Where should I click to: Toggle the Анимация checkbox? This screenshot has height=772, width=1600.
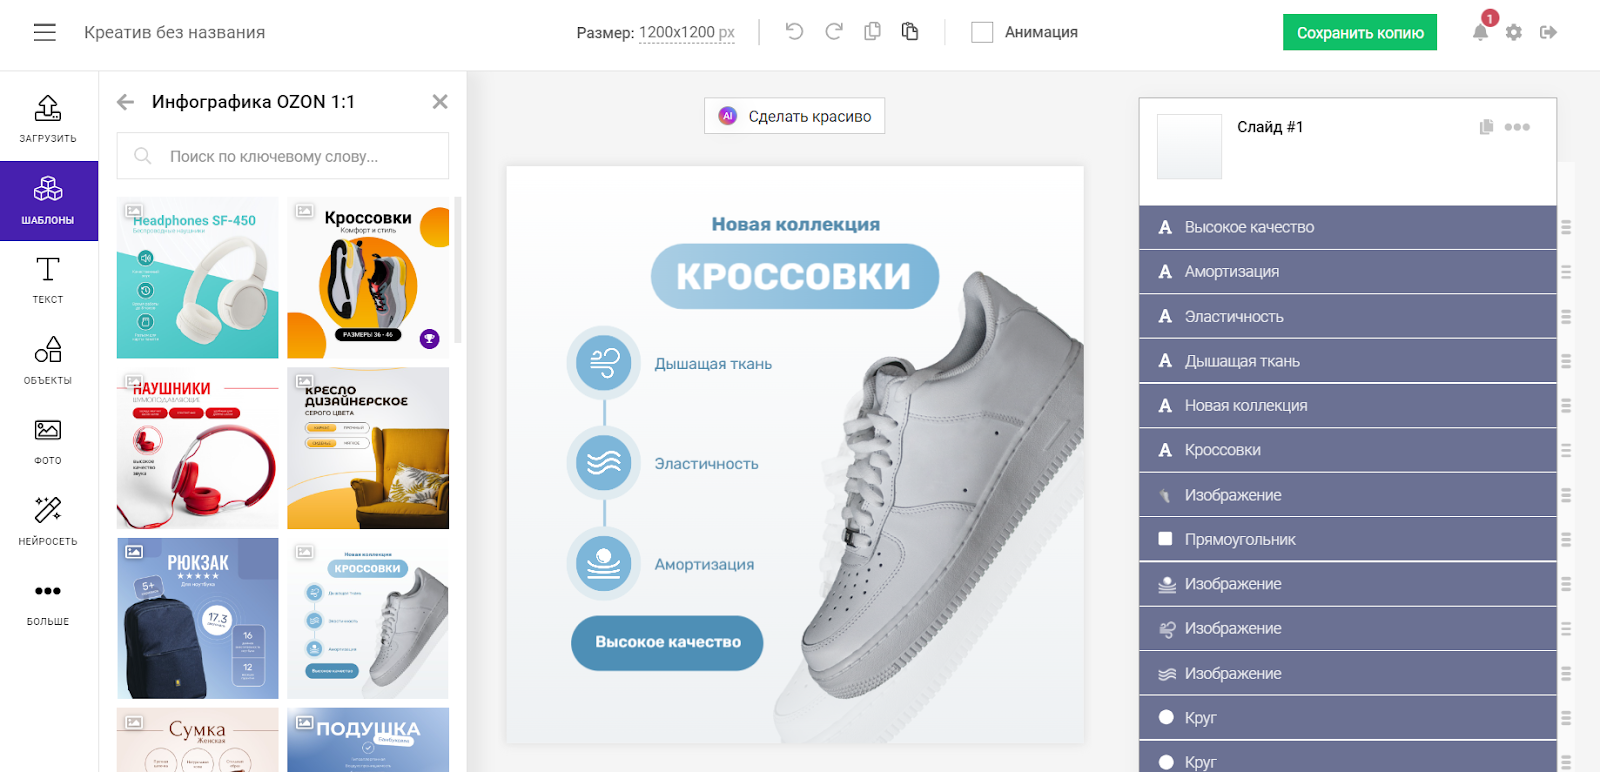(x=982, y=32)
